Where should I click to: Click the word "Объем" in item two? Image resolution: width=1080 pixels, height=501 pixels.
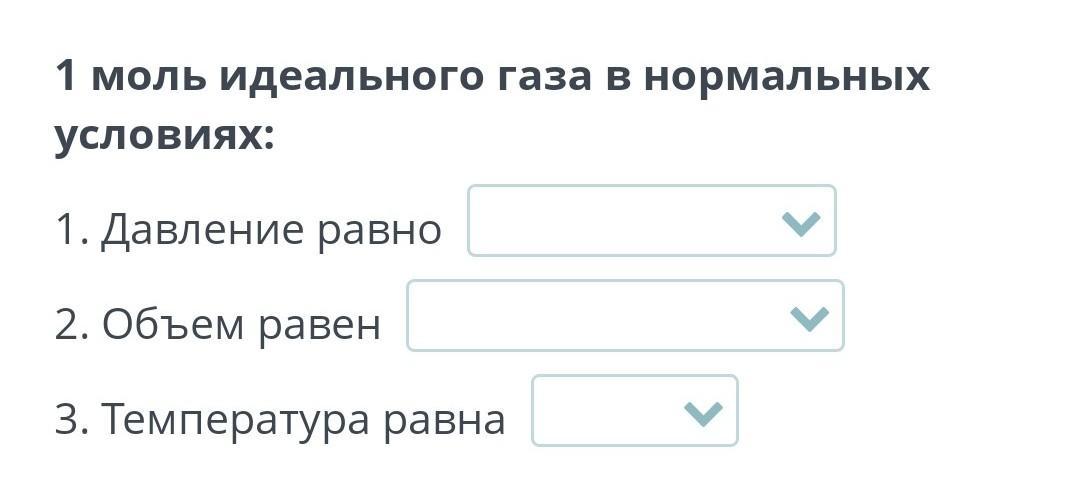[173, 324]
